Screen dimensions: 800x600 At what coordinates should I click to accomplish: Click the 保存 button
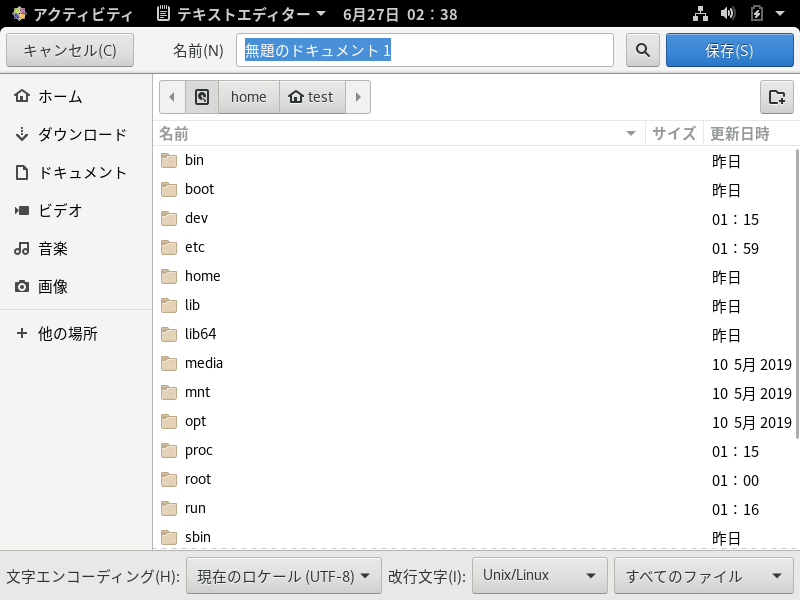729,50
